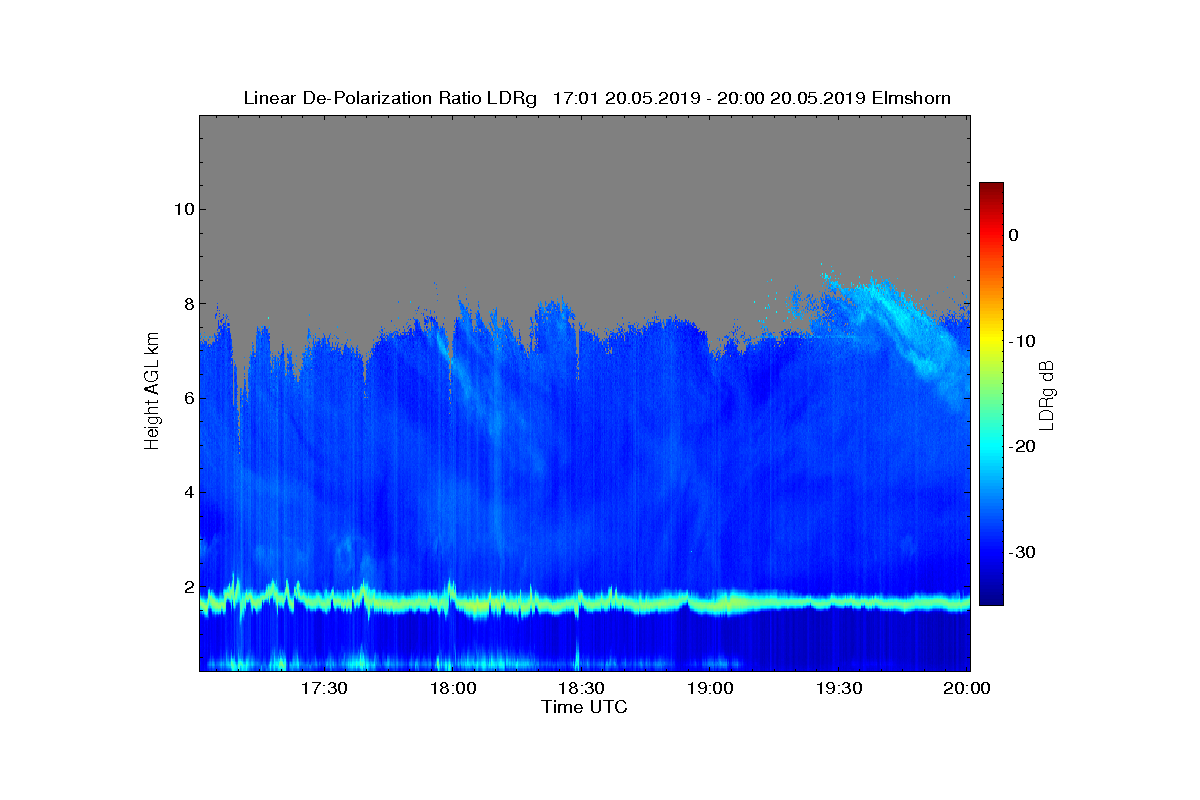This screenshot has width=1200, height=800.
Task: Click the 2 km height tick label
Action: 186,587
